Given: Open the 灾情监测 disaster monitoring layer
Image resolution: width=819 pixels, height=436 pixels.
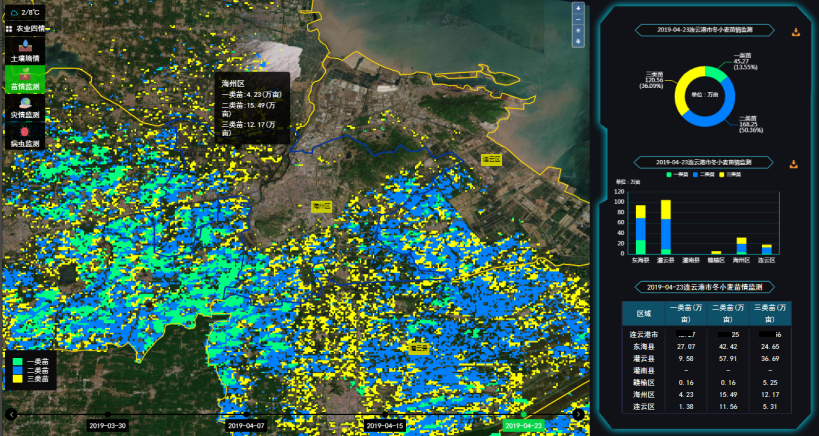Looking at the screenshot, I should [x=25, y=108].
